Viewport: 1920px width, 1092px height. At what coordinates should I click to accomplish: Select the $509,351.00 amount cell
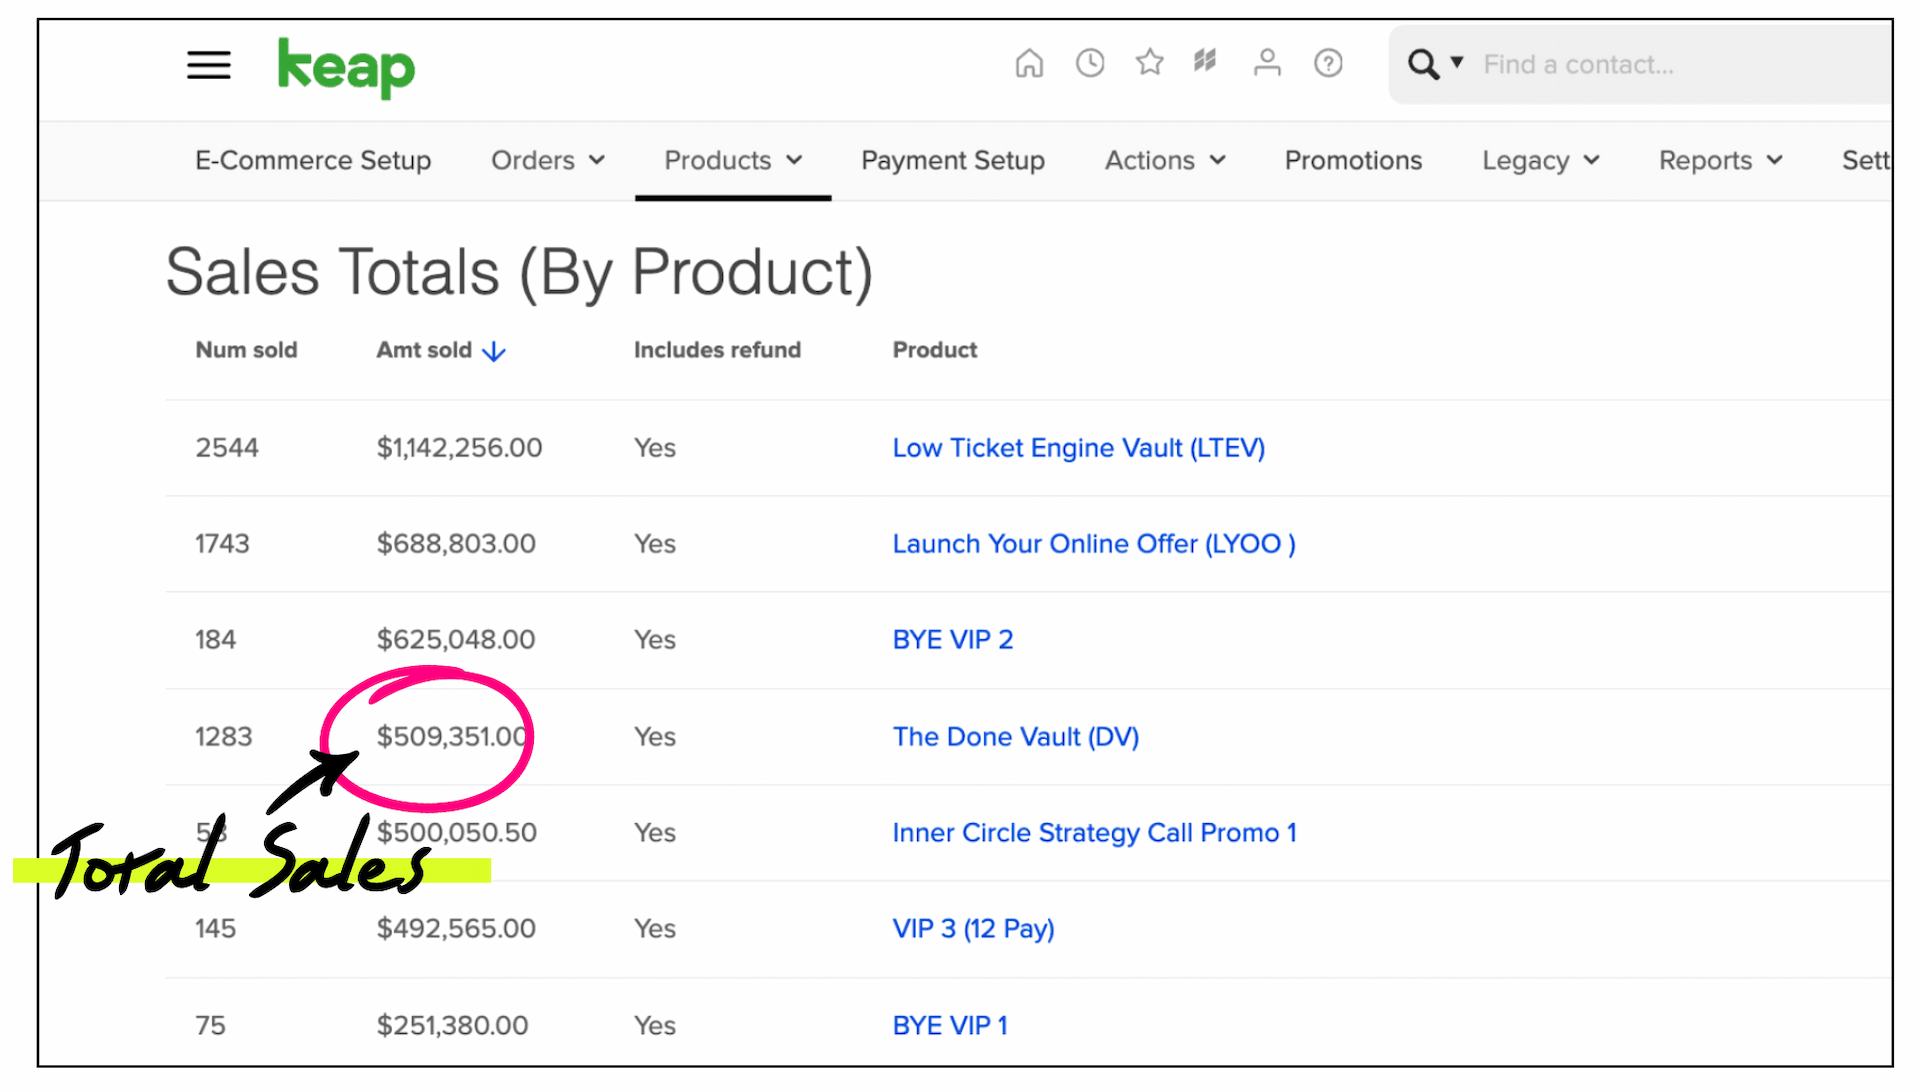(x=452, y=737)
